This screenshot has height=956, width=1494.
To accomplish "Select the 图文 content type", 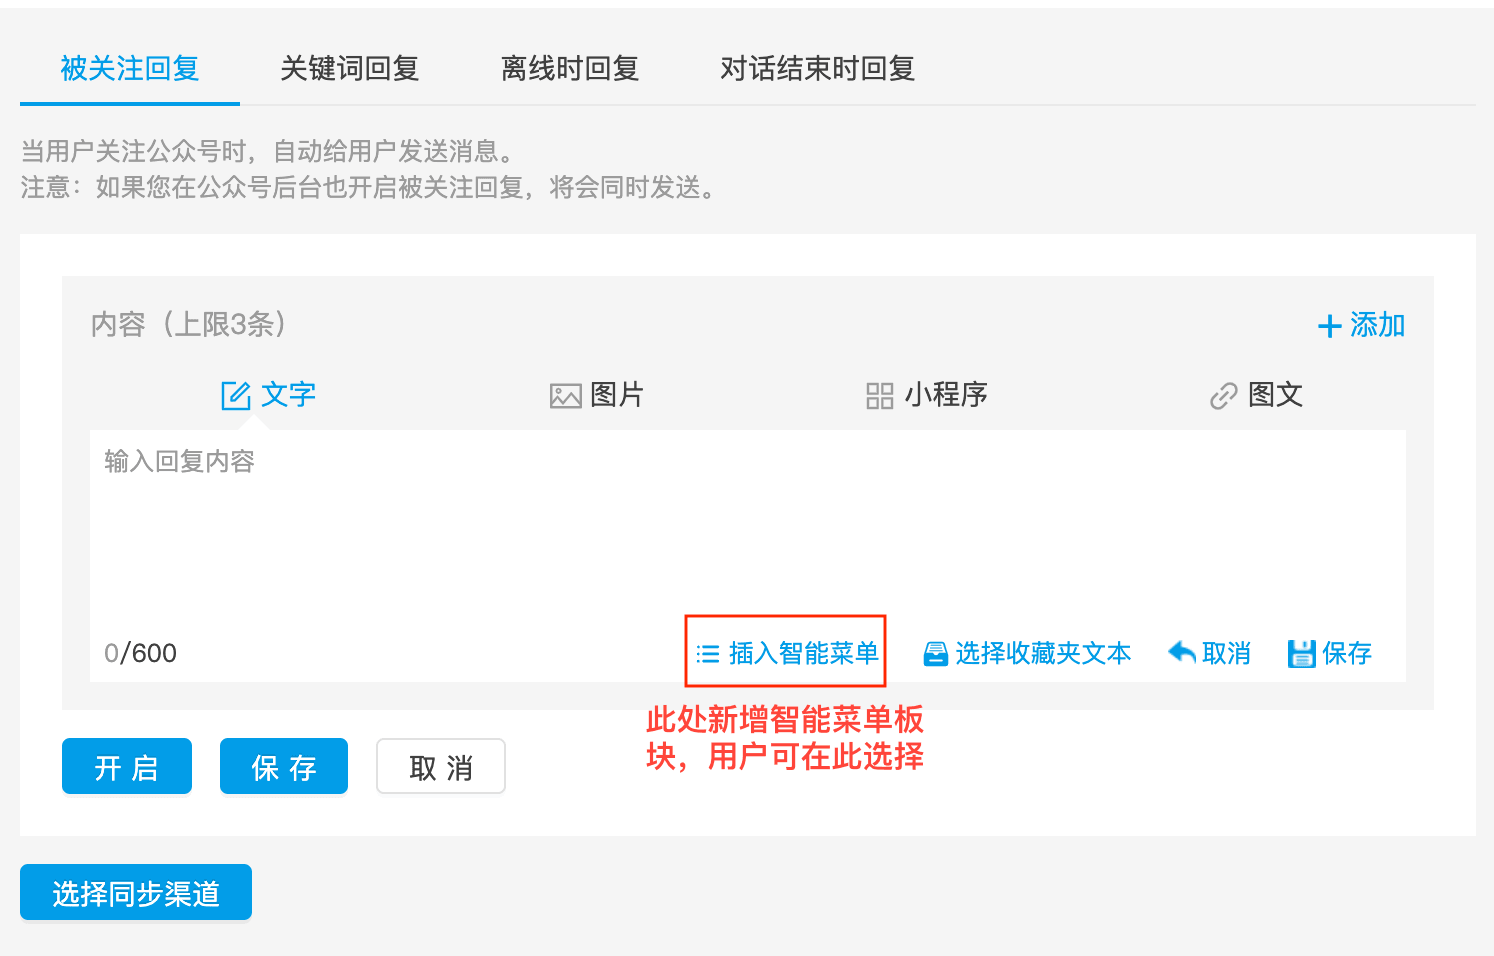I will 1256,395.
